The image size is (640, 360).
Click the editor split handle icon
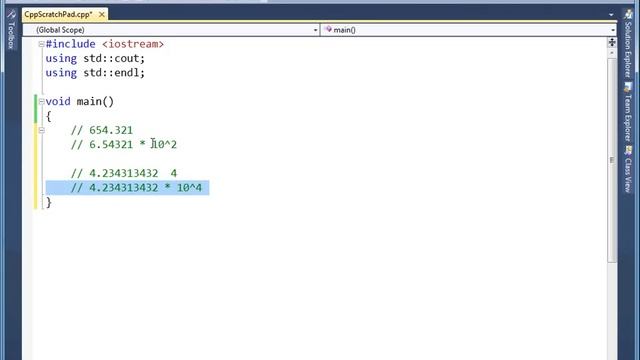tap(612, 42)
